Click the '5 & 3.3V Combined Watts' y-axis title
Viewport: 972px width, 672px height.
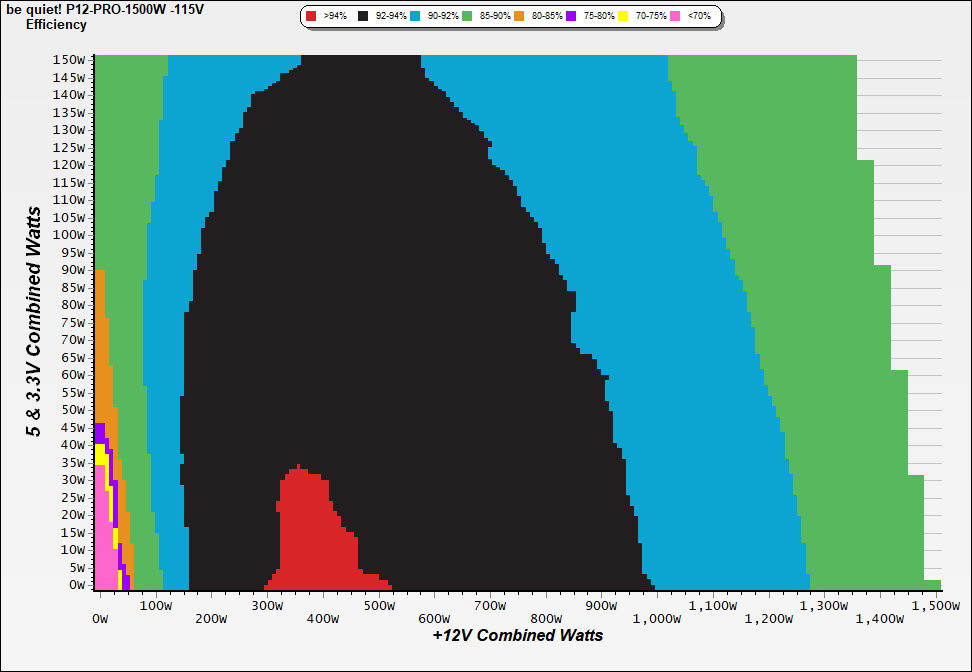(34, 320)
